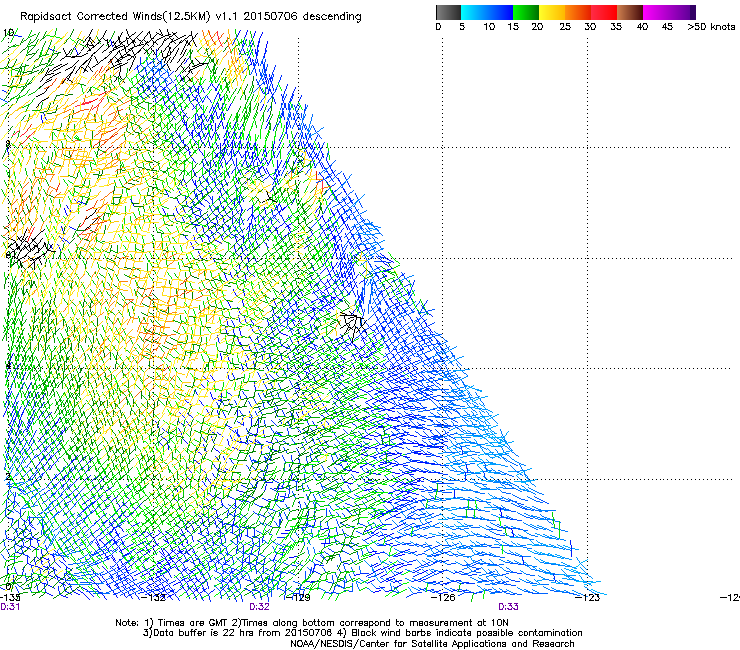Pick the orange 25–30 knots color segment
Image resolution: width=740 pixels, height=650 pixels.
[x=578, y=12]
